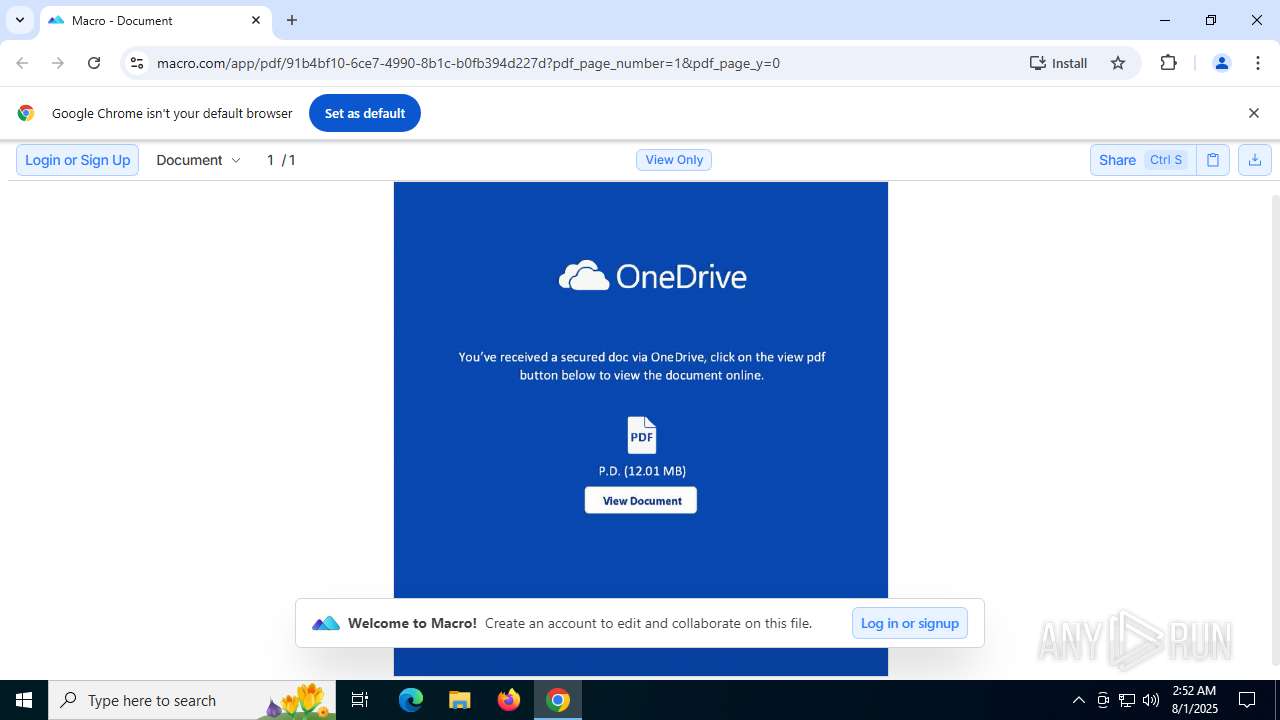
Task: Click Set as default button
Action: click(x=364, y=113)
